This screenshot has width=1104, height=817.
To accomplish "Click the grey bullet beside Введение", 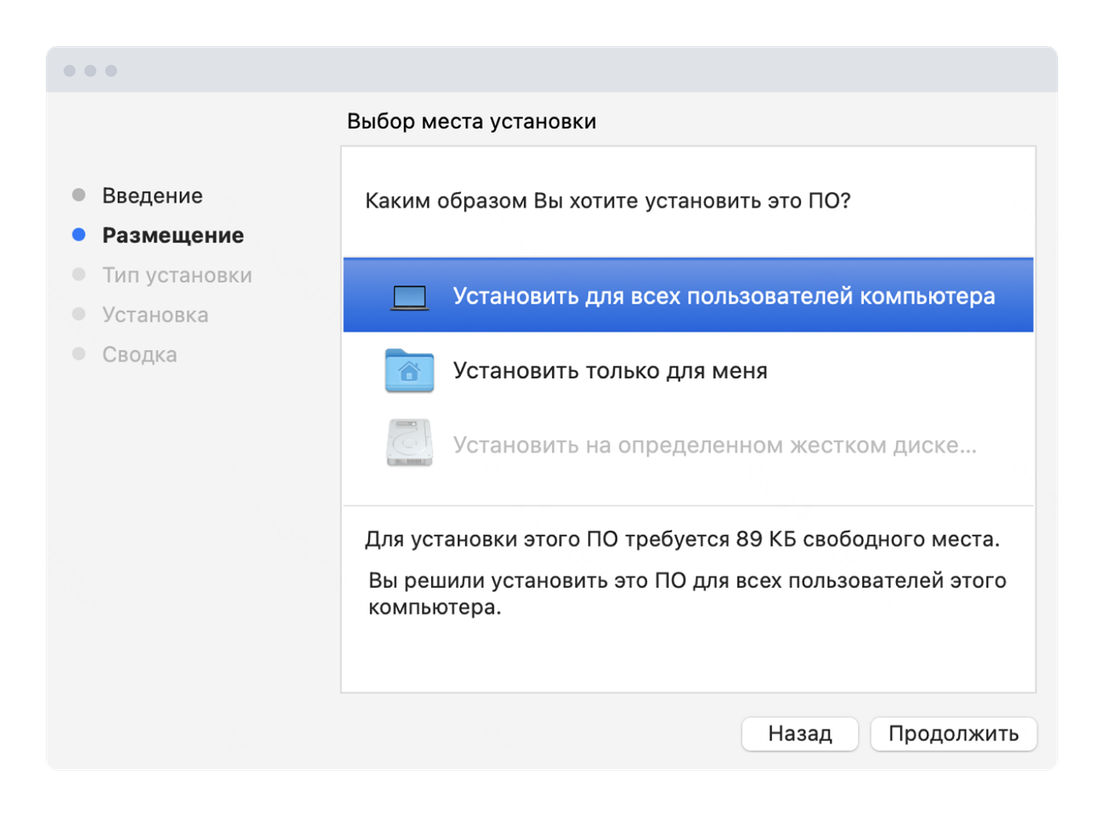I will pos(79,195).
